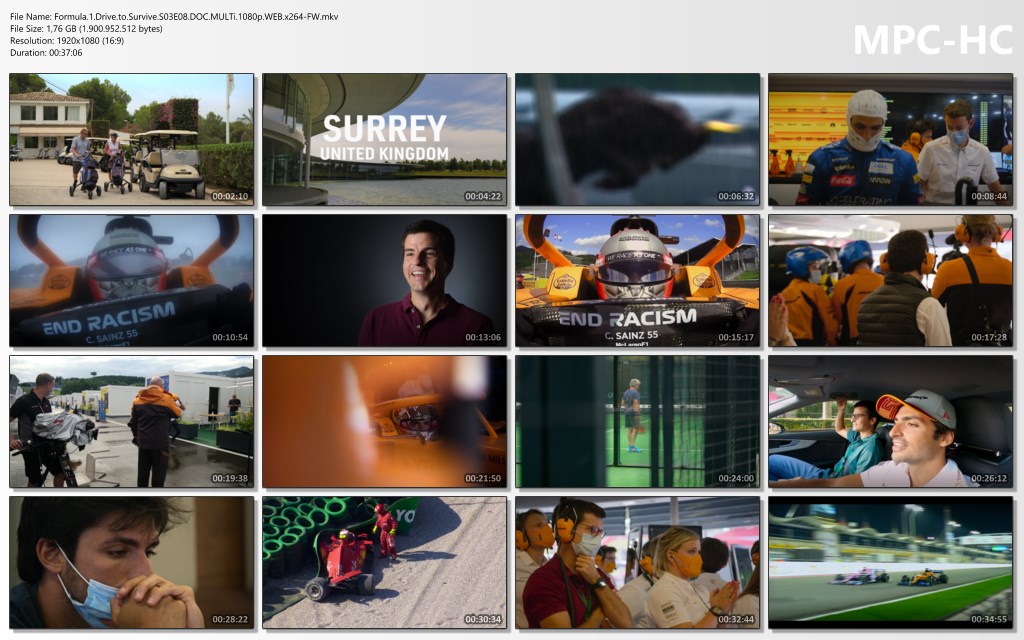Click the Duration 00:37:06 text
This screenshot has width=1024, height=640.
(x=46, y=53)
